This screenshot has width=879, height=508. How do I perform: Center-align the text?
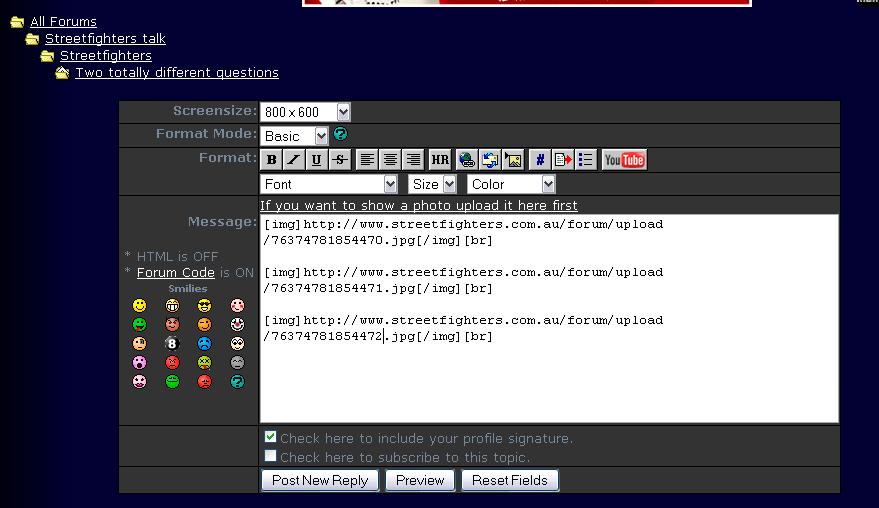click(x=390, y=160)
